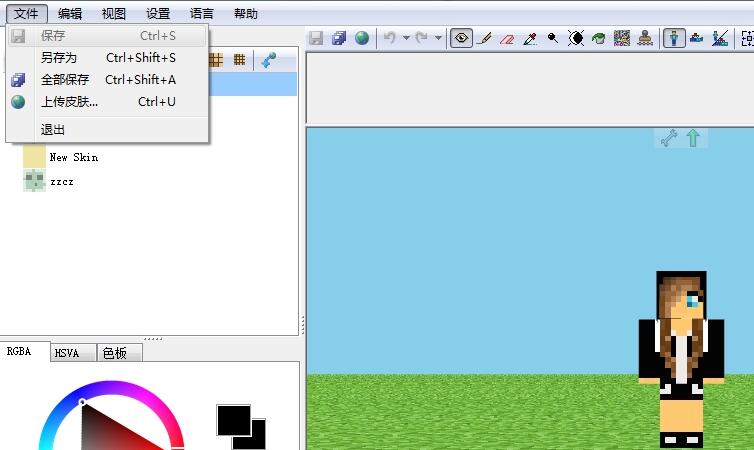Select the camera eye view tool
This screenshot has height=450, width=754.
click(x=461, y=38)
